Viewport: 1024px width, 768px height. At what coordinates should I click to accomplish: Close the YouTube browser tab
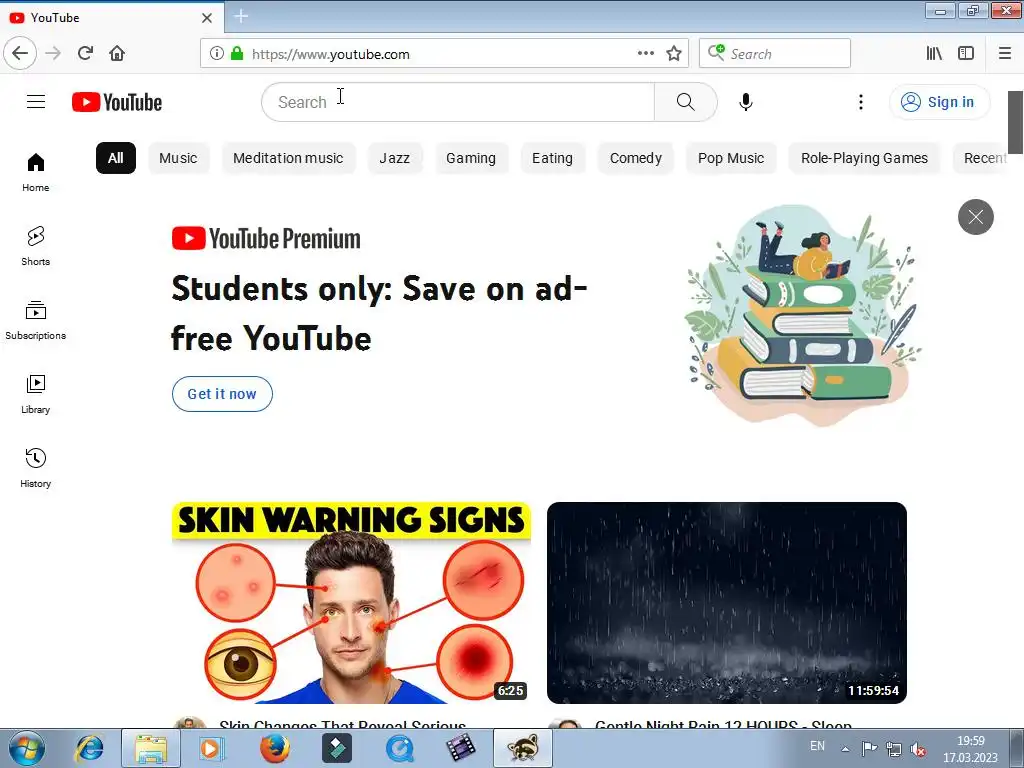point(206,18)
